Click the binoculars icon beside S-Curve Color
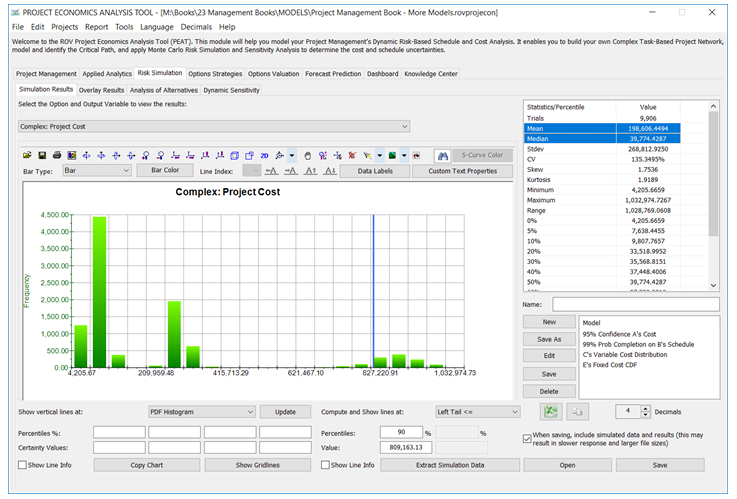The height and width of the screenshot is (499, 737). click(442, 156)
